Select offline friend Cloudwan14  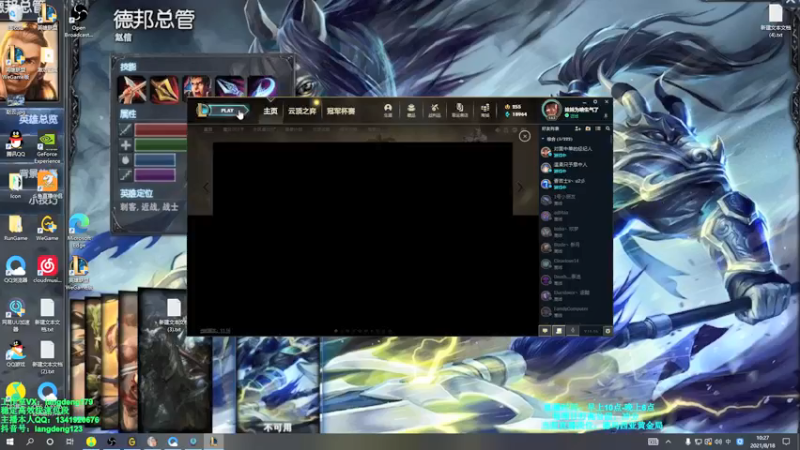pos(575,263)
